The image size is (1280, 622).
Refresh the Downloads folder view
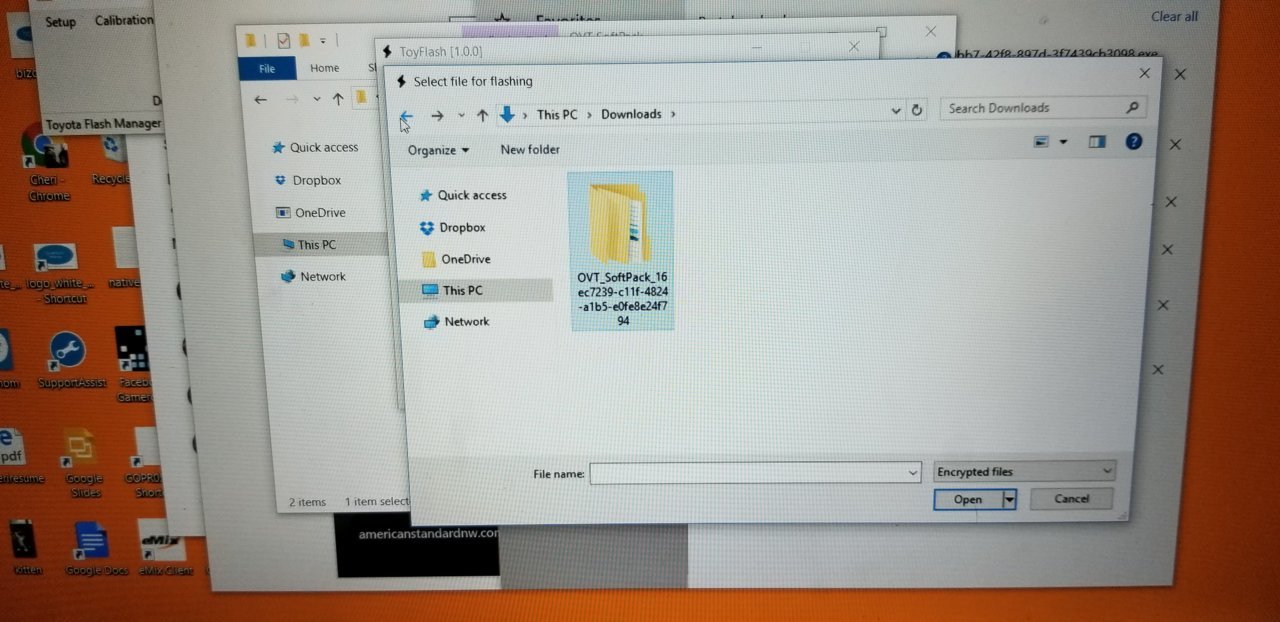coord(917,110)
